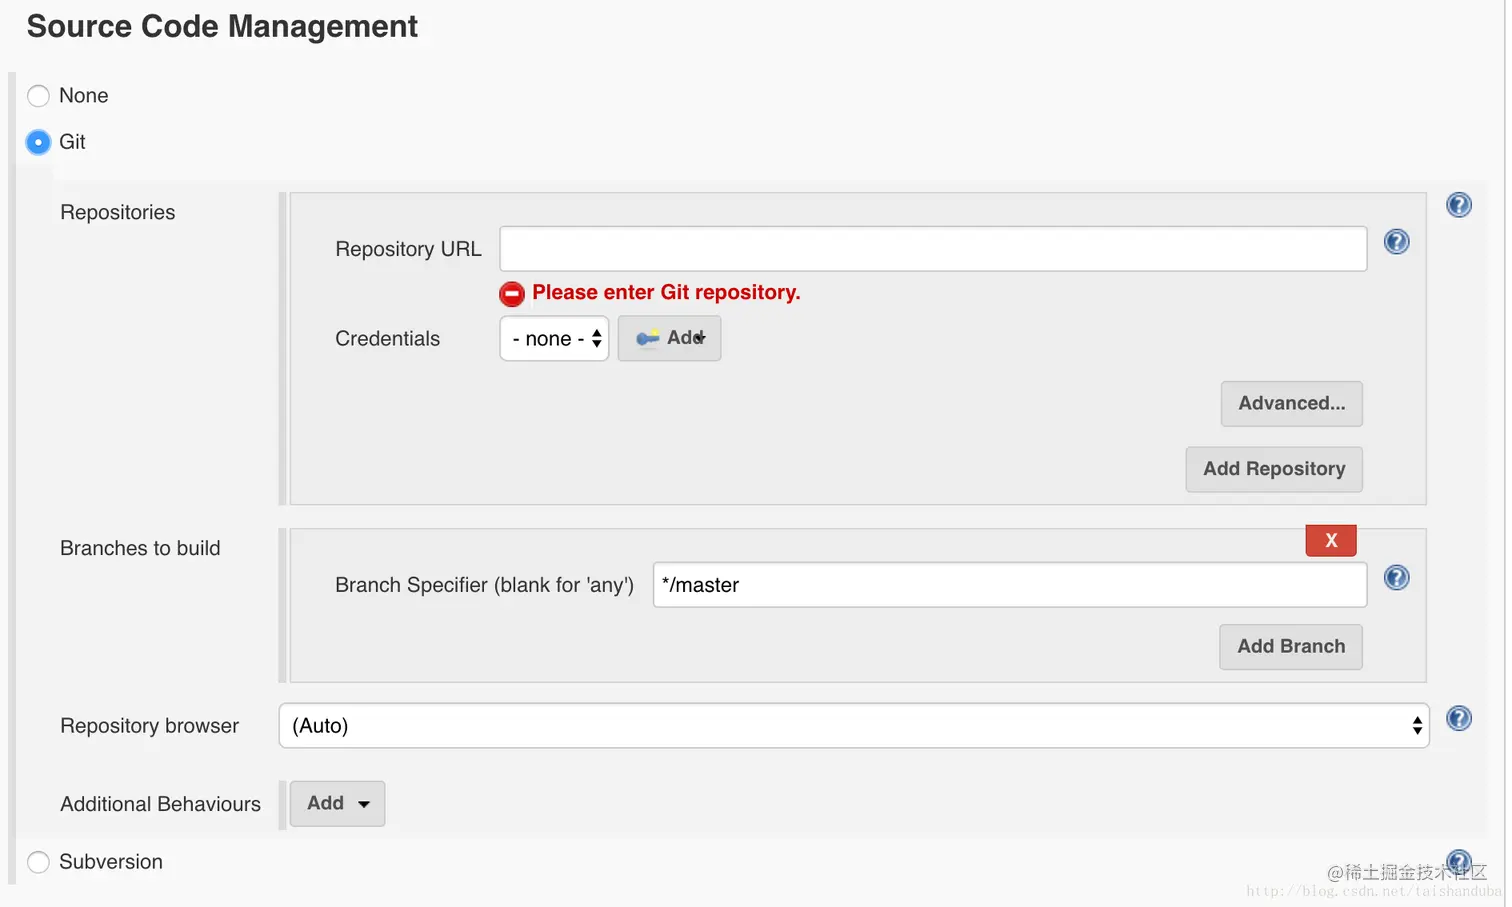
Task: Click the Add Repository button
Action: tap(1274, 469)
